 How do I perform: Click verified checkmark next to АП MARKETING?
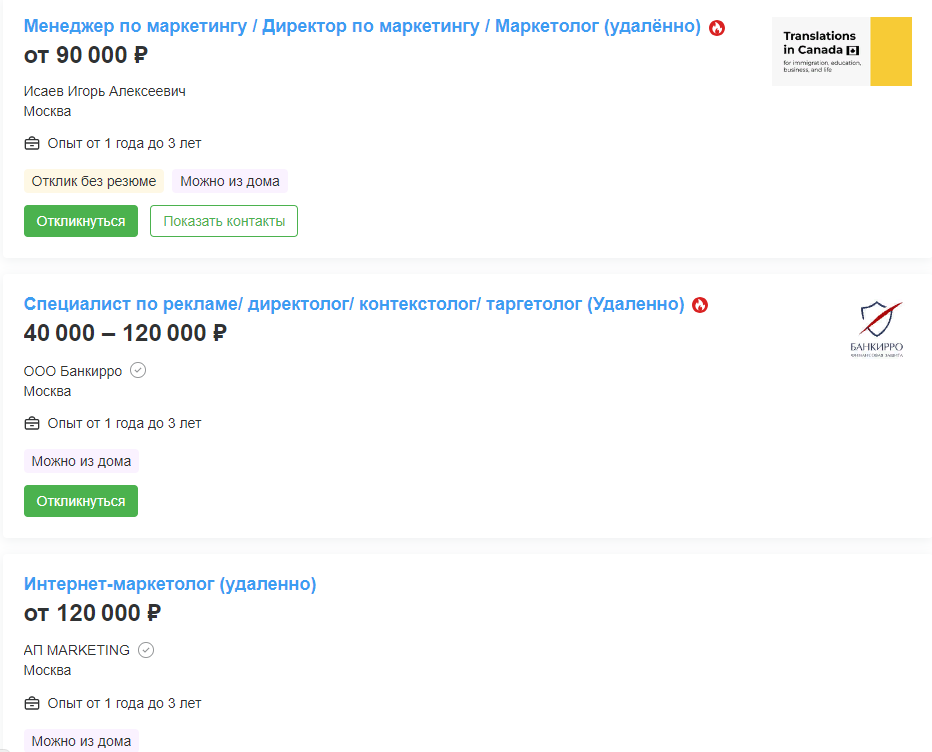point(147,650)
